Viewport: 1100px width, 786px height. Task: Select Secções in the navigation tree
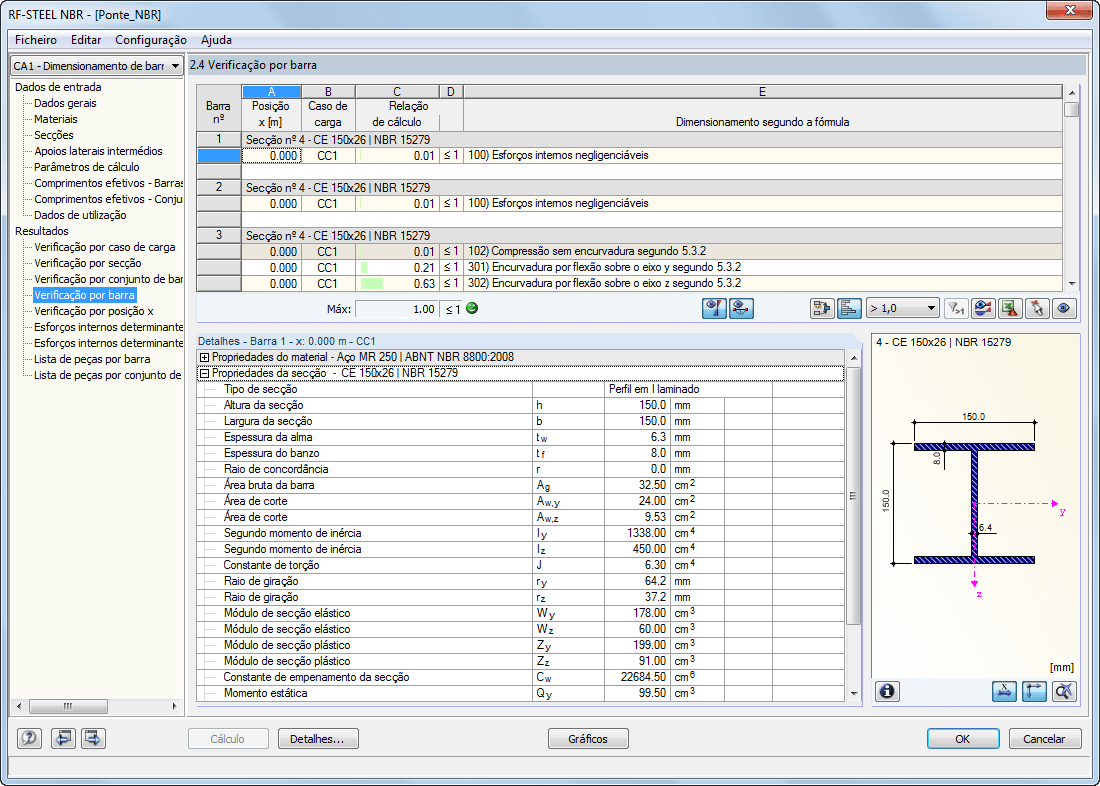[53, 135]
